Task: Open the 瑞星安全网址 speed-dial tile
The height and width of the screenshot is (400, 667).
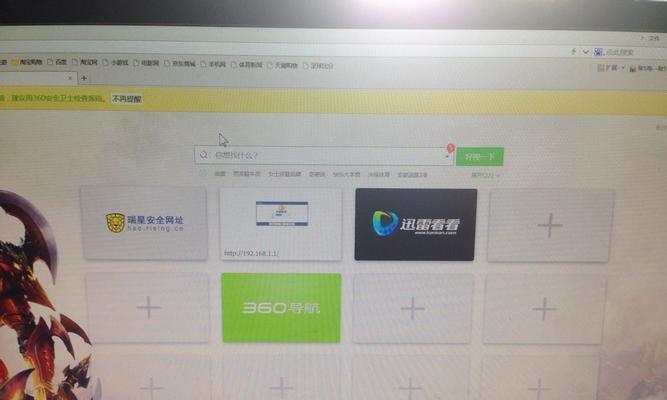Action: pyautogui.click(x=145, y=223)
